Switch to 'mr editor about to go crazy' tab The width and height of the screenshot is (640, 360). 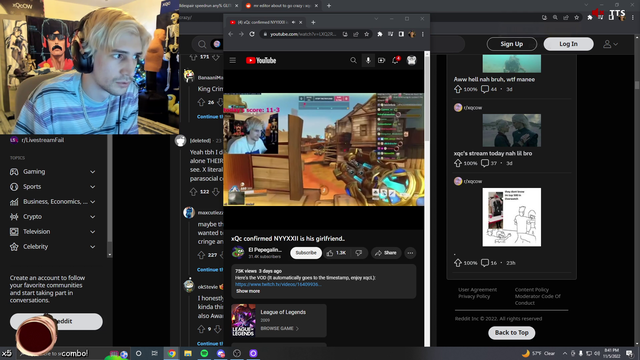[281, 6]
